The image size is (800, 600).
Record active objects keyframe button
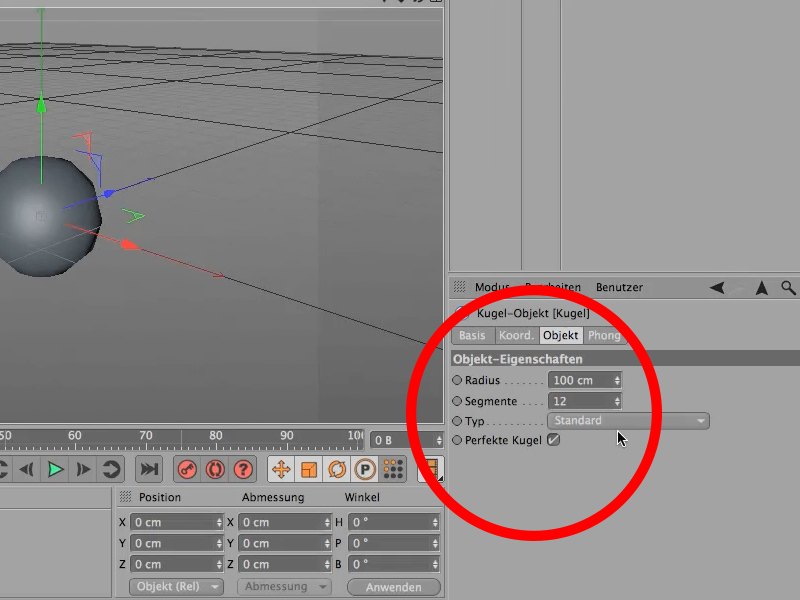tap(187, 469)
